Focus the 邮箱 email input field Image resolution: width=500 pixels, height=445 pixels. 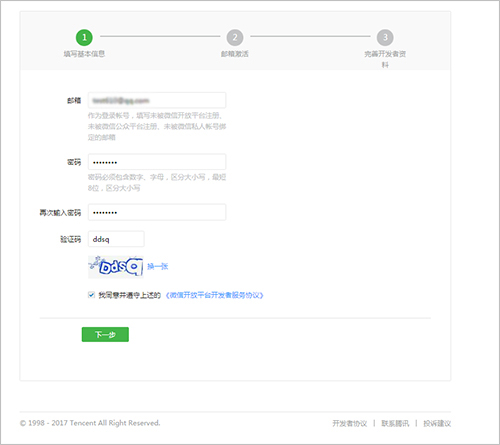[x=157, y=100]
